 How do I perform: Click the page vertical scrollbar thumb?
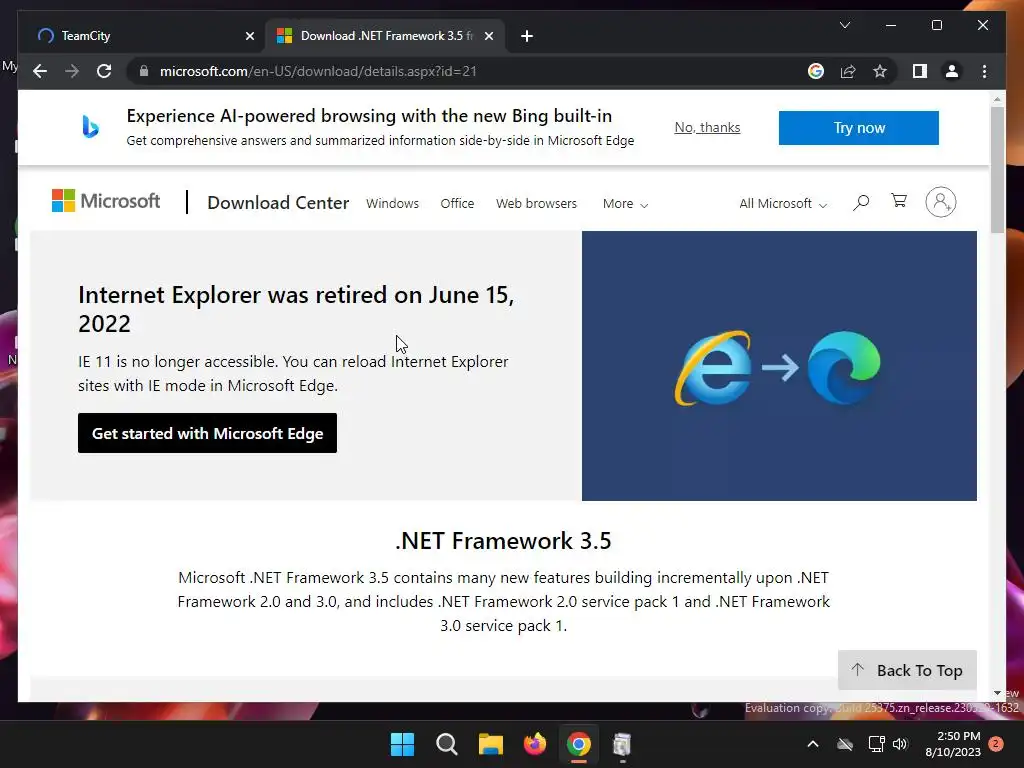(x=997, y=170)
